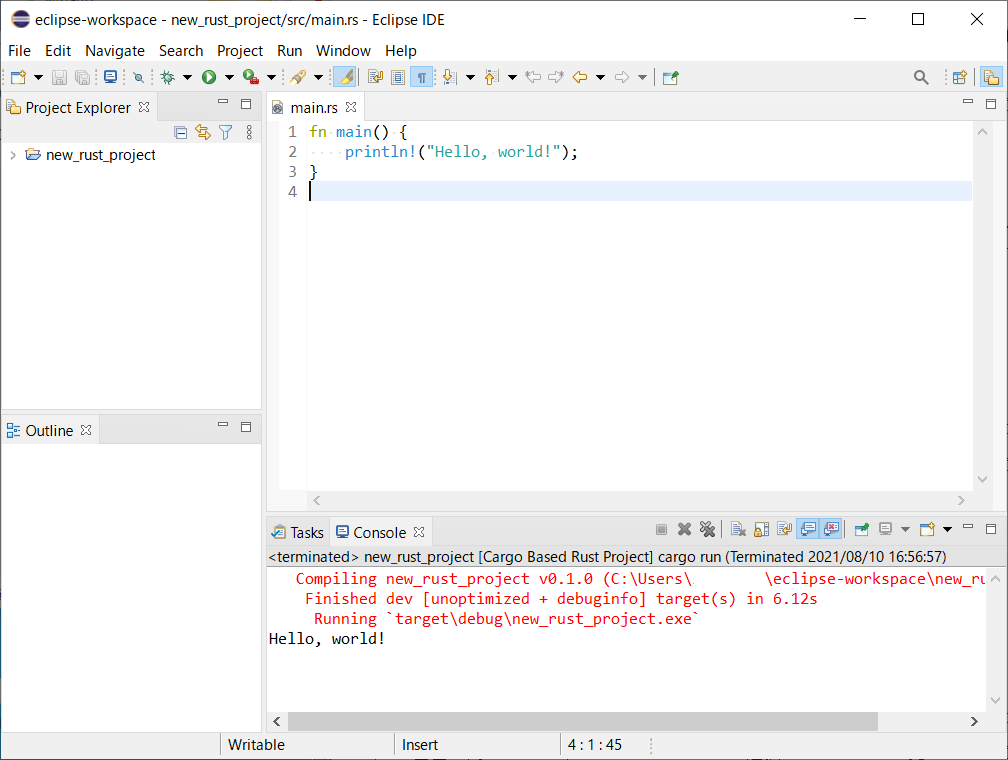Toggle Link with Editor in Project Explorer
This screenshot has height=760, width=1008.
click(203, 132)
